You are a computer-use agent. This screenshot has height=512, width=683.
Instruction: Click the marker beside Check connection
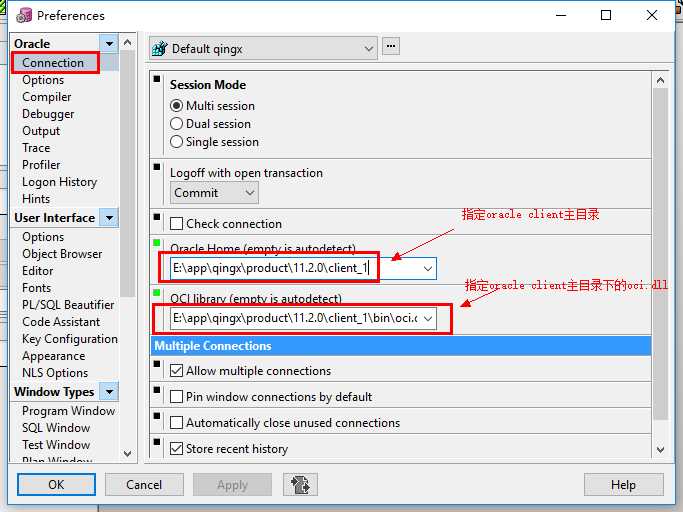tap(157, 217)
